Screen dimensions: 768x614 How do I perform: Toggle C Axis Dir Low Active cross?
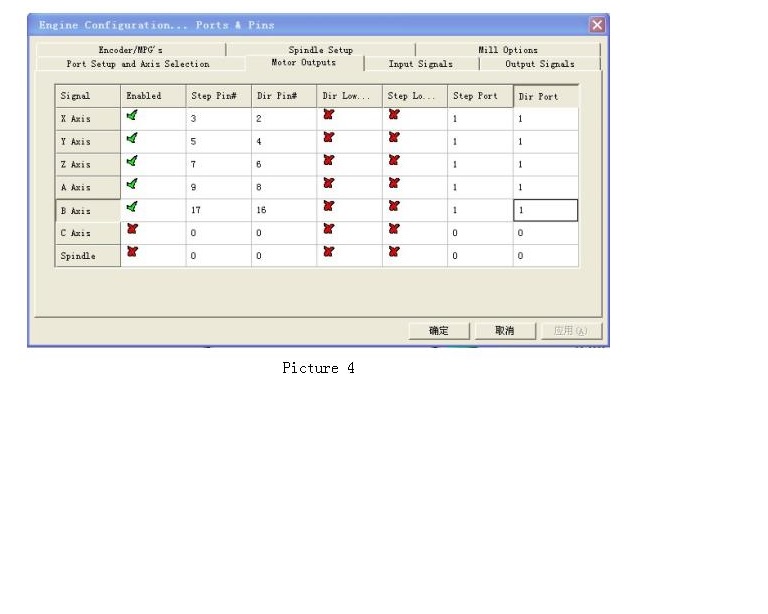click(x=329, y=229)
